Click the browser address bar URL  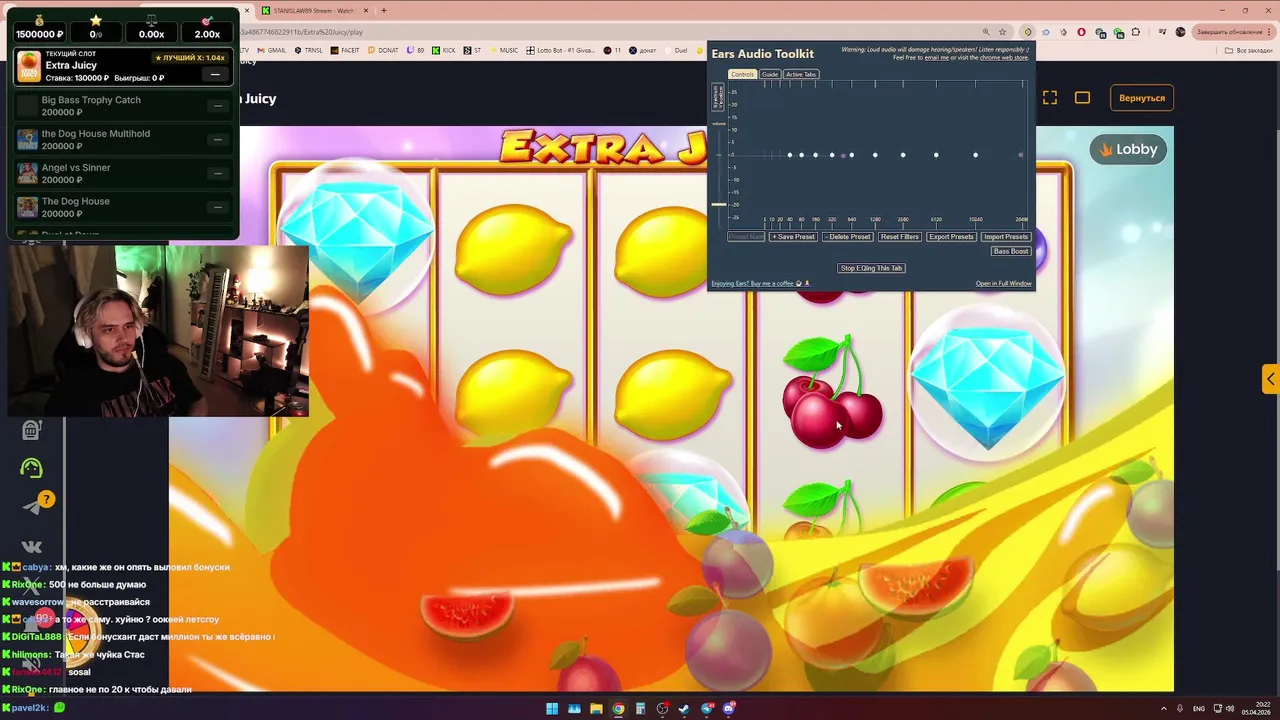click(301, 32)
